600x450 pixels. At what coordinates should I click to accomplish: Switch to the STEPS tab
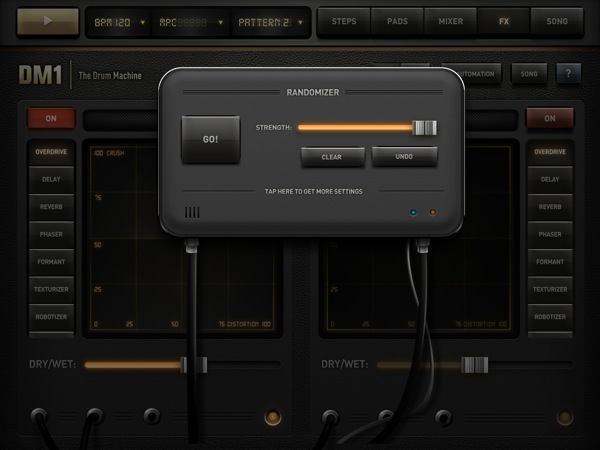(344, 21)
